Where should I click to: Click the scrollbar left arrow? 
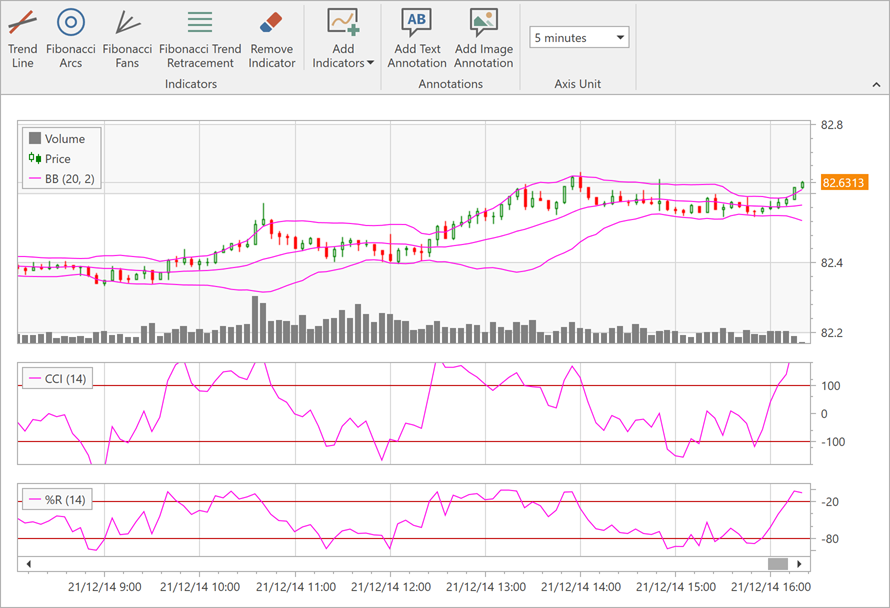point(28,564)
